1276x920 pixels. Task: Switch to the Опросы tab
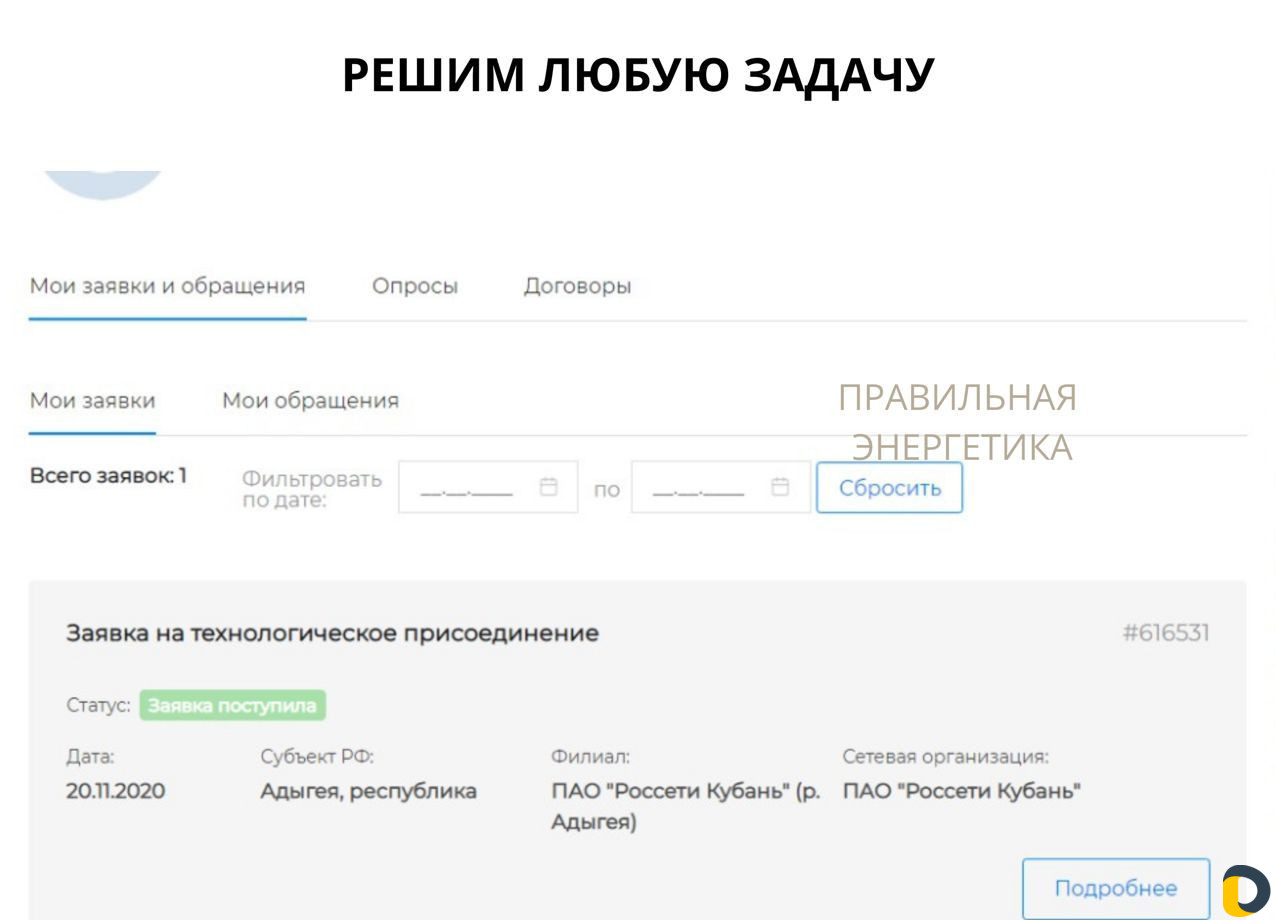tap(415, 286)
